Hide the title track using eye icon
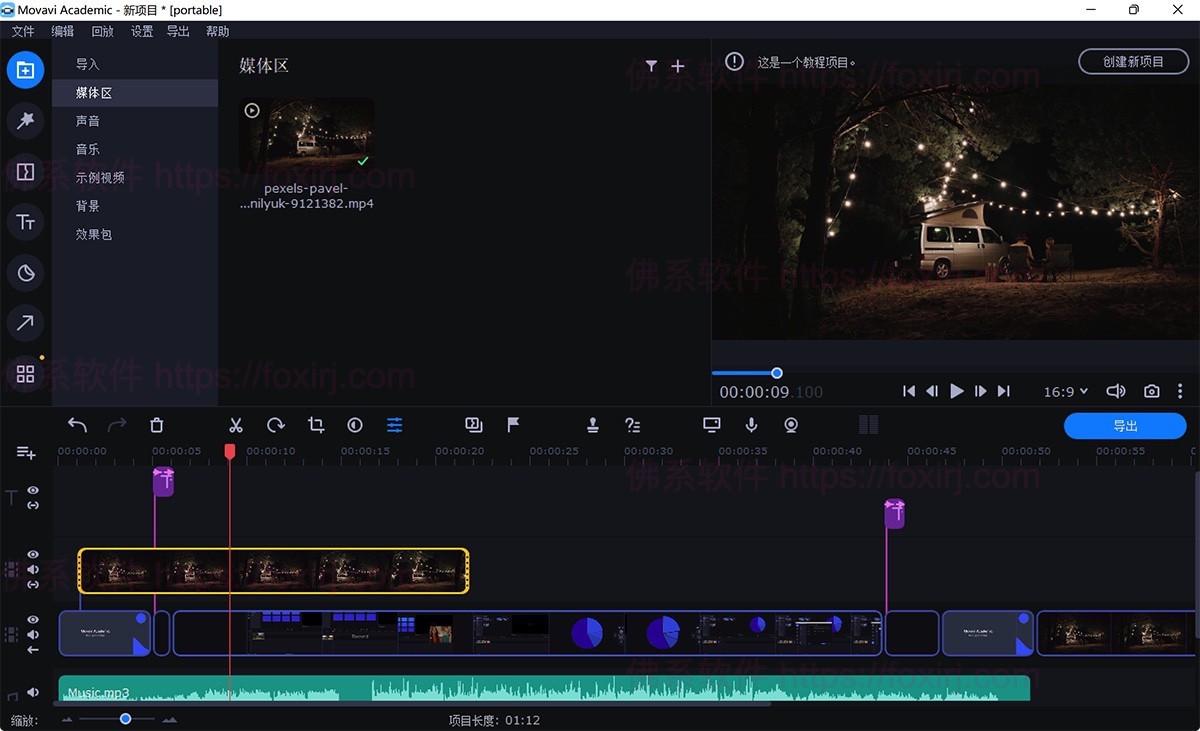This screenshot has height=731, width=1200. (33, 490)
